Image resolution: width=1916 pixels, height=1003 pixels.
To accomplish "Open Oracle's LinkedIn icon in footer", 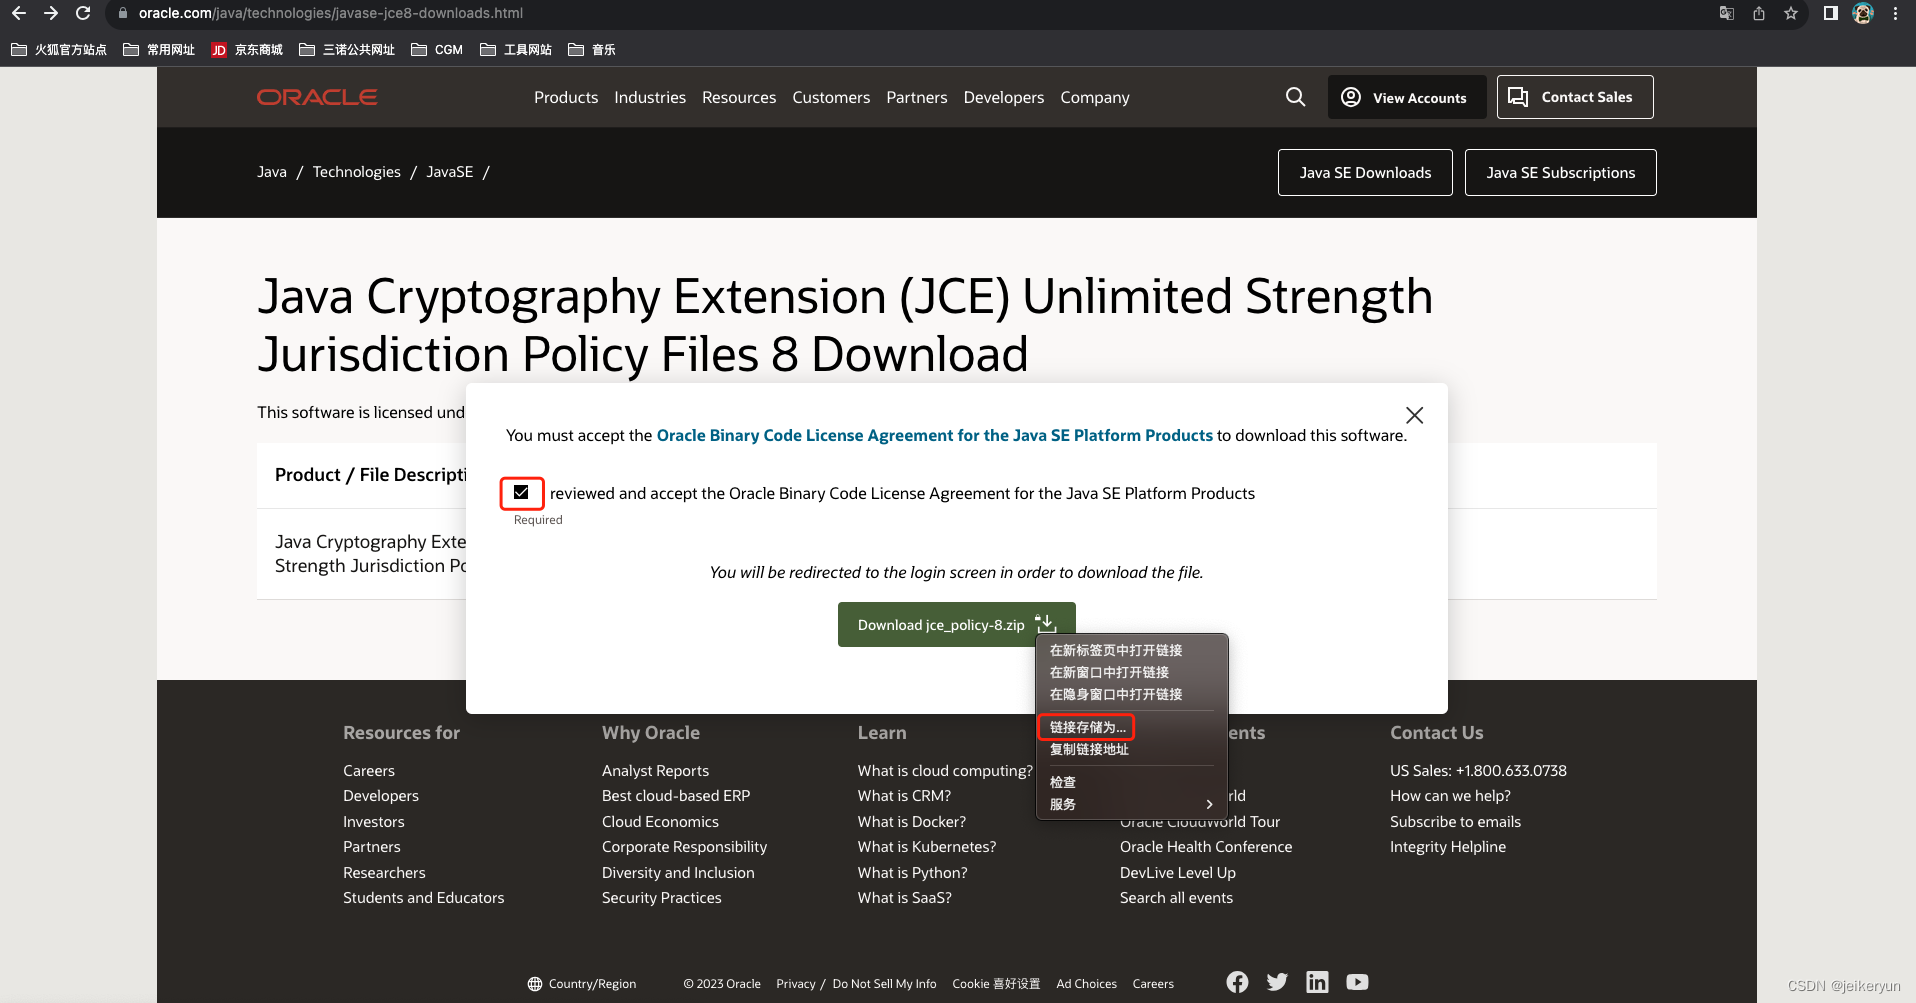I will click(1316, 981).
